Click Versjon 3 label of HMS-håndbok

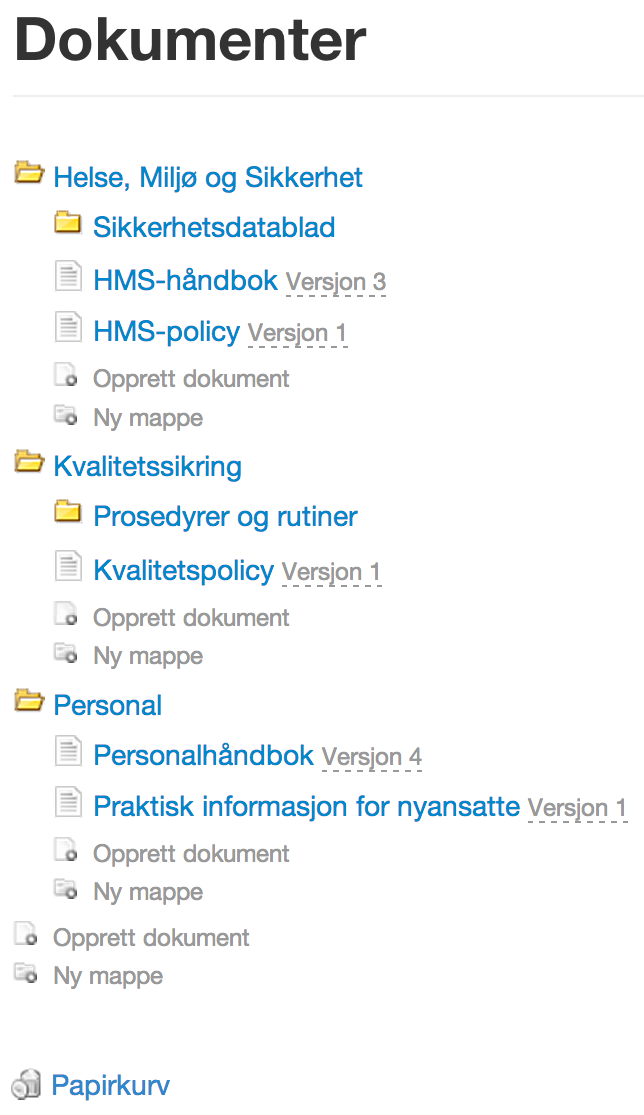(x=335, y=282)
